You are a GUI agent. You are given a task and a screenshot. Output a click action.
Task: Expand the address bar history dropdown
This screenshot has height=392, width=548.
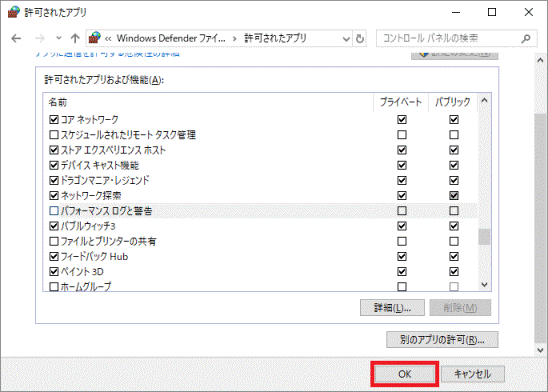(x=346, y=38)
